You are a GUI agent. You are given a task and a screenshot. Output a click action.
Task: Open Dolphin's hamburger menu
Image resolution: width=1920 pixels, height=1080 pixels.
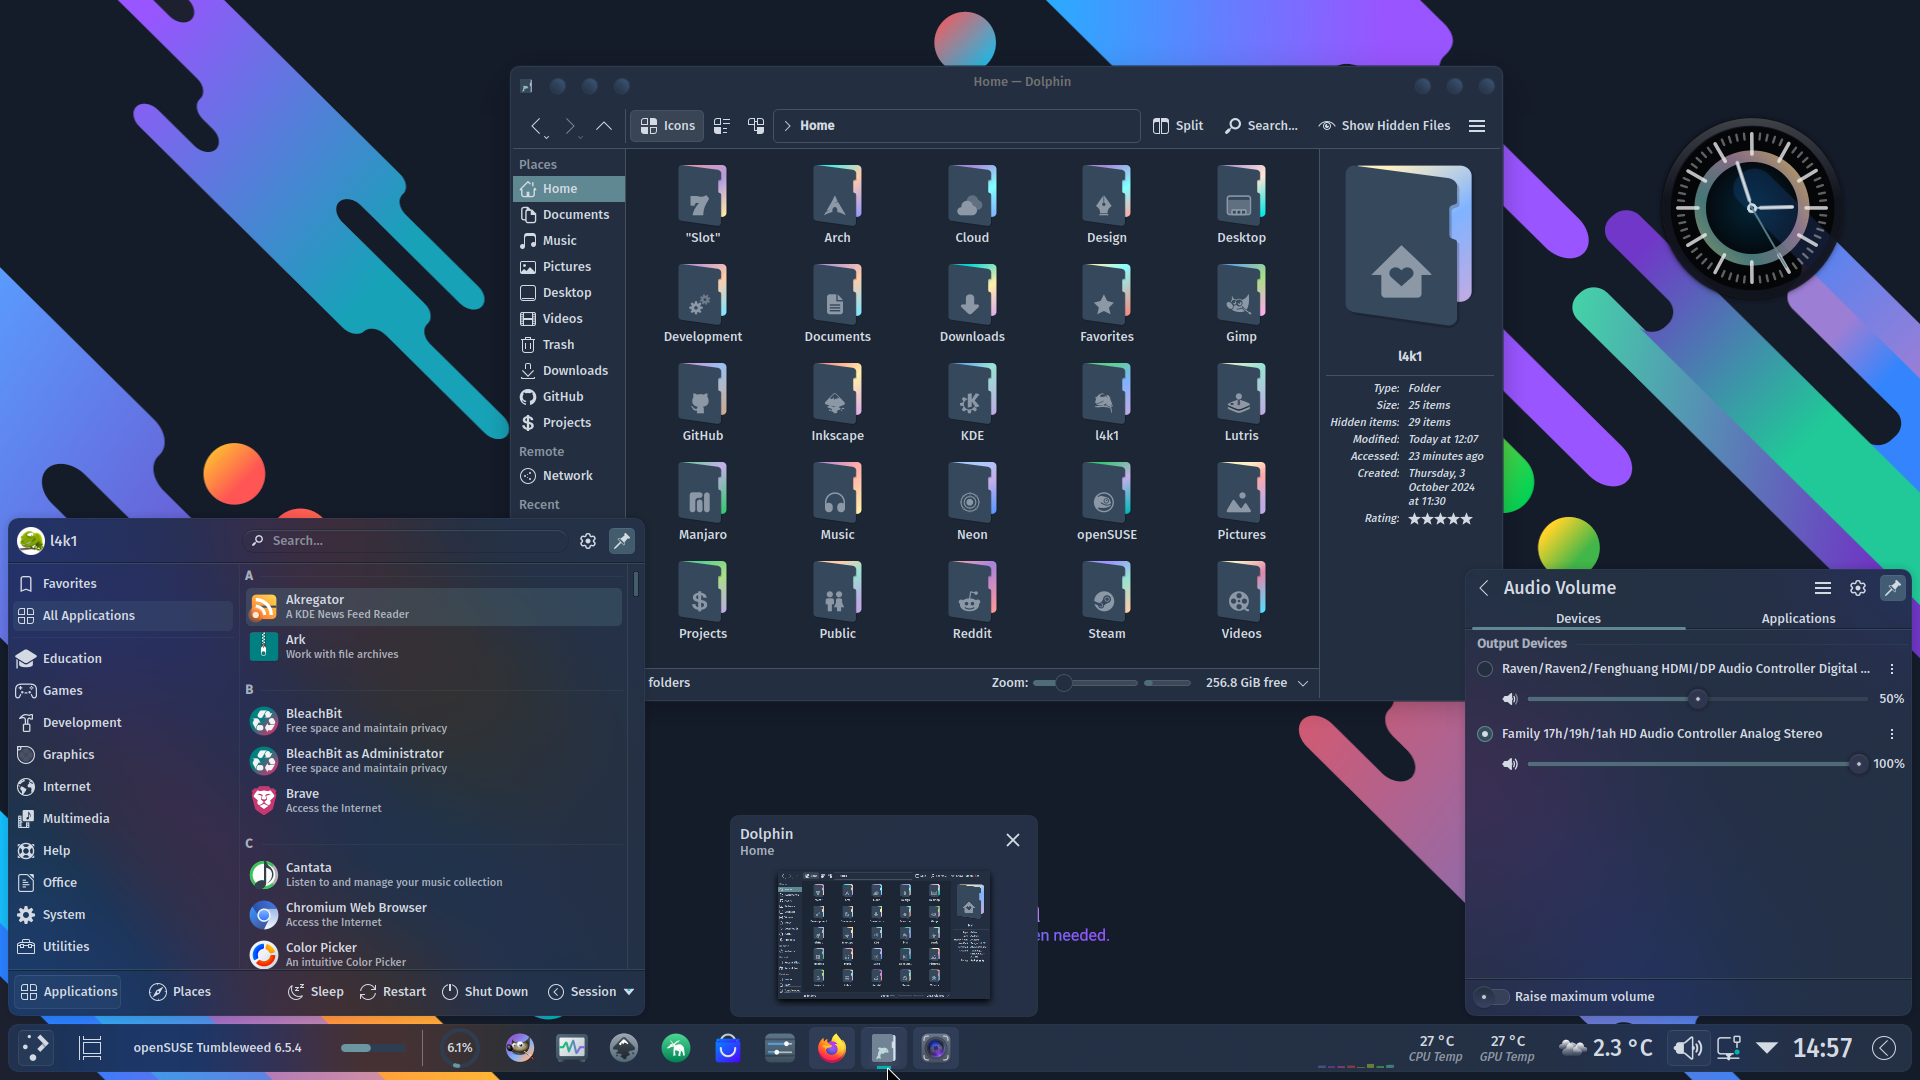point(1477,126)
